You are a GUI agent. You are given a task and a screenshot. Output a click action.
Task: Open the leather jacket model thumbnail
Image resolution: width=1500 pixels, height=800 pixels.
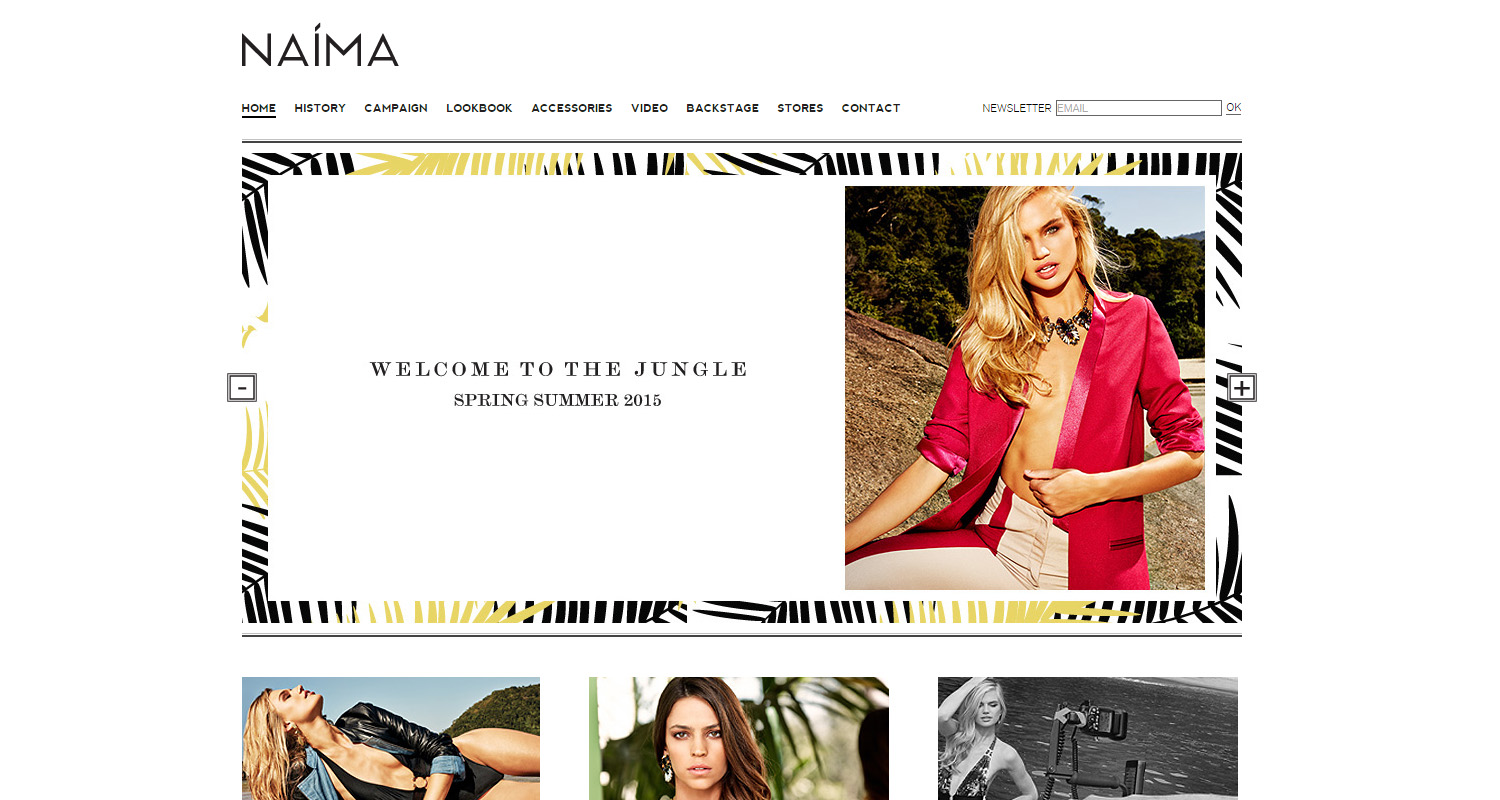click(391, 738)
